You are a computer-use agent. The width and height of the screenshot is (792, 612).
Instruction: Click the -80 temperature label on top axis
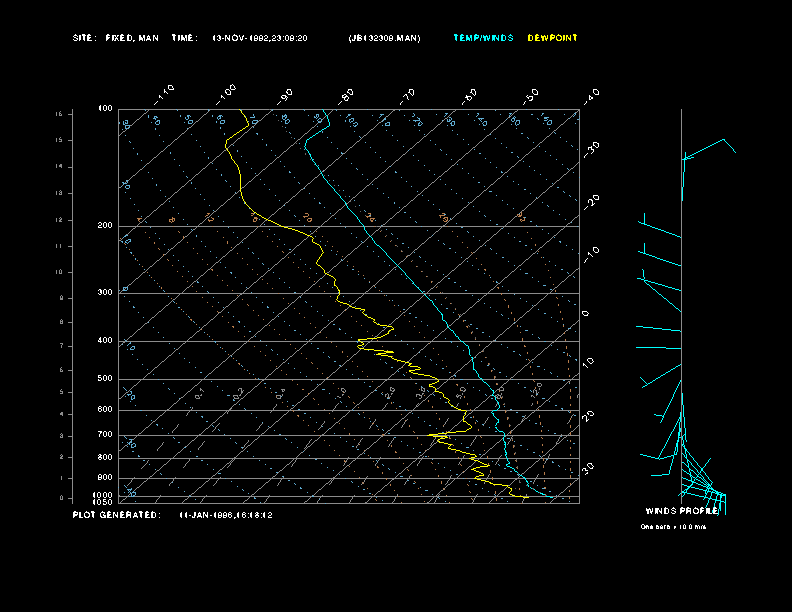point(346,96)
